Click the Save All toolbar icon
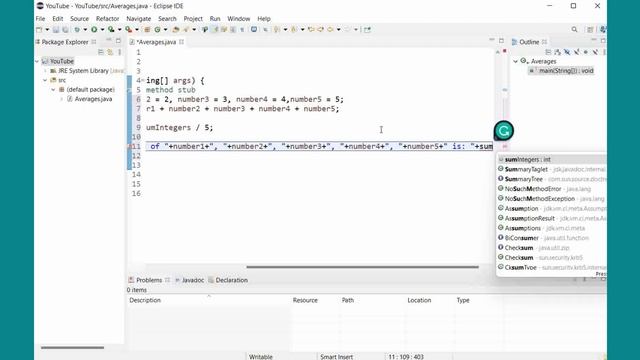 pos(65,29)
